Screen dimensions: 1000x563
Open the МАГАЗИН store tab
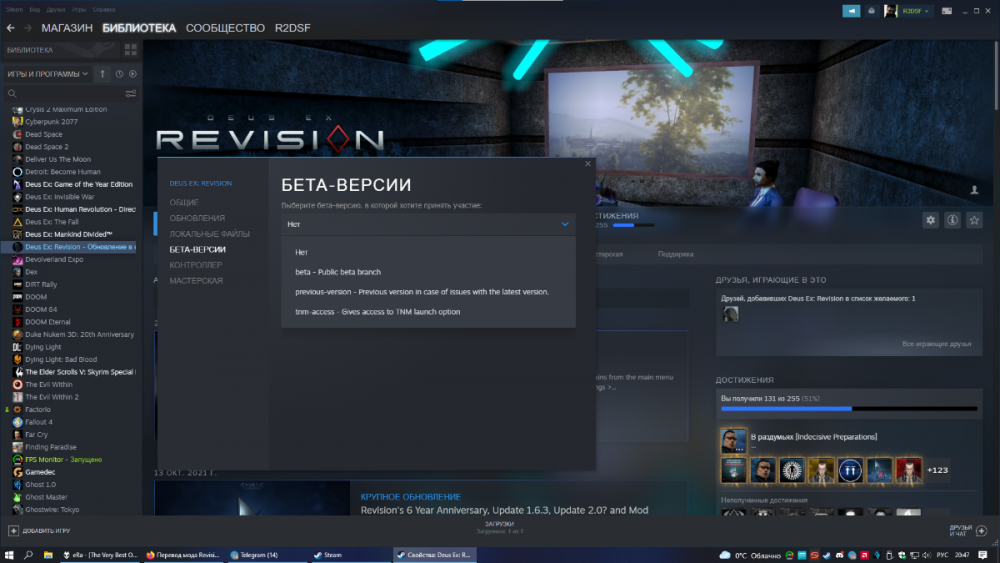[67, 28]
